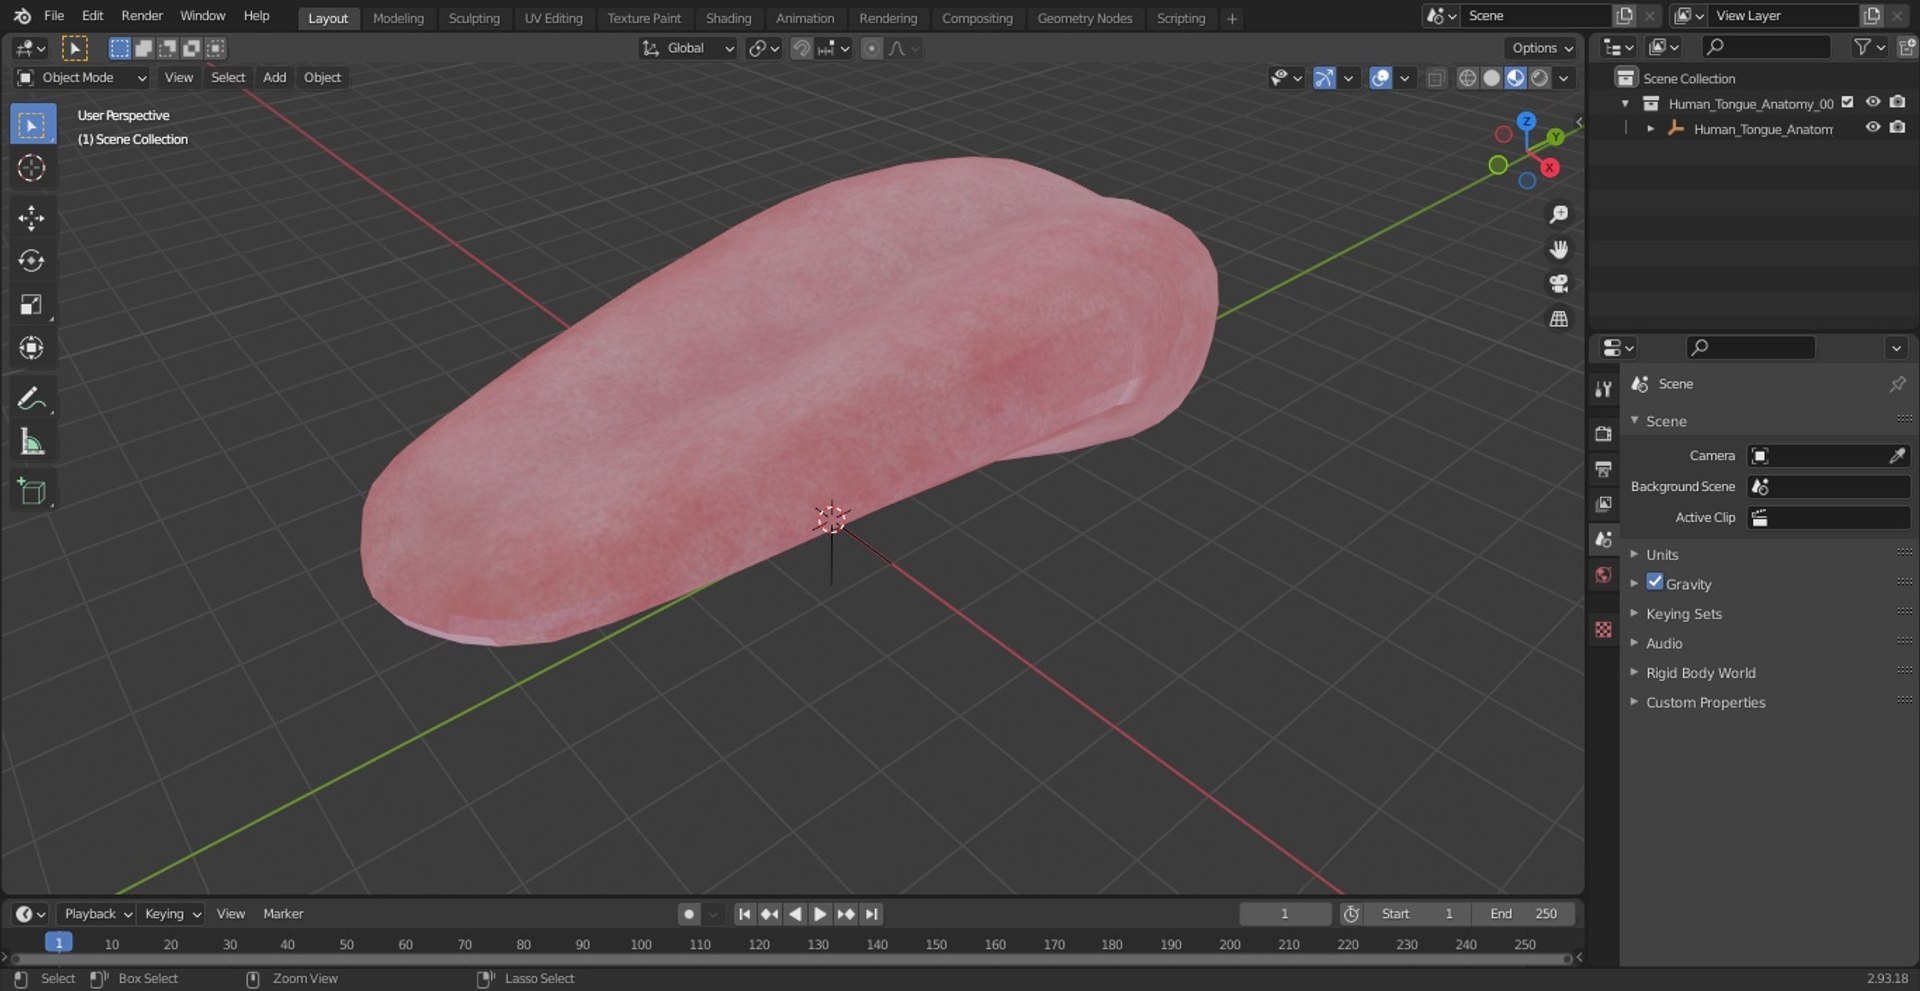Select the Measure ruler tool
Image resolution: width=1920 pixels, height=991 pixels.
[x=32, y=442]
